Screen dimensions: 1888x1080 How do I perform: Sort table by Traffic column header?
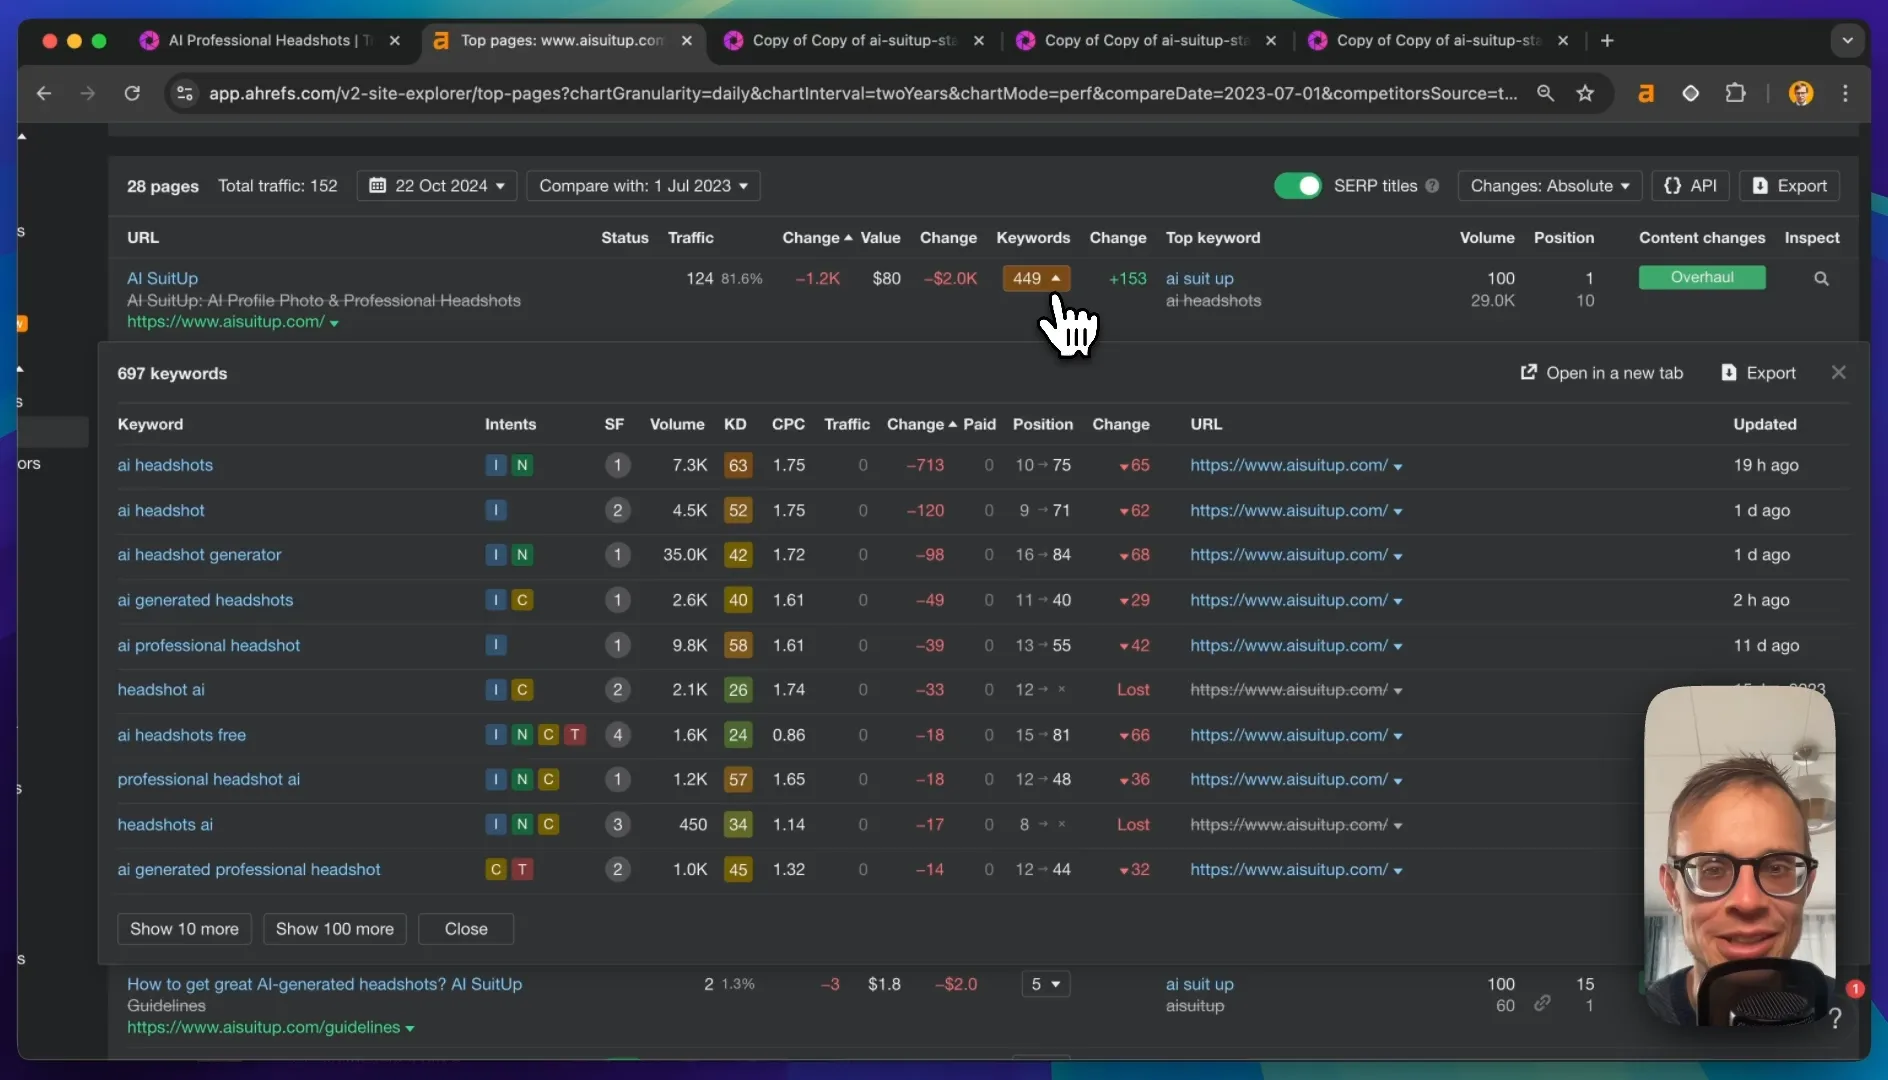coord(690,238)
